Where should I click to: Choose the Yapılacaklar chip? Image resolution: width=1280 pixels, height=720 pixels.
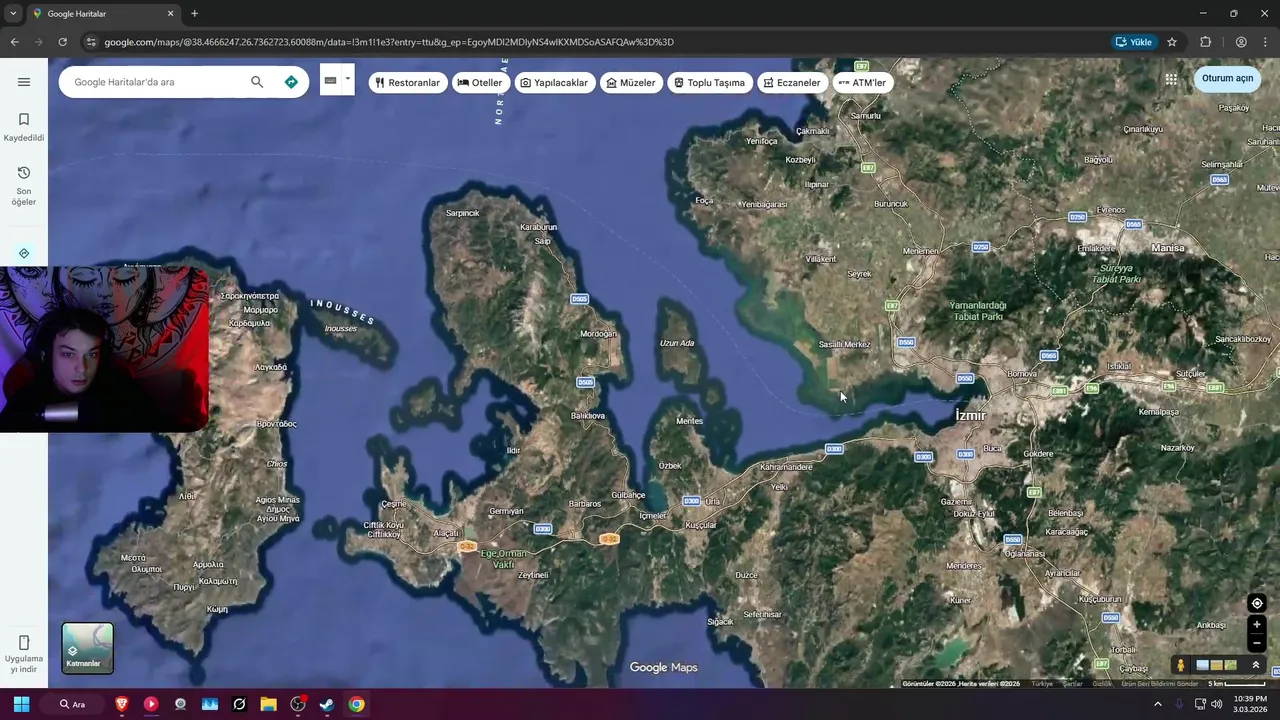pyautogui.click(x=554, y=83)
